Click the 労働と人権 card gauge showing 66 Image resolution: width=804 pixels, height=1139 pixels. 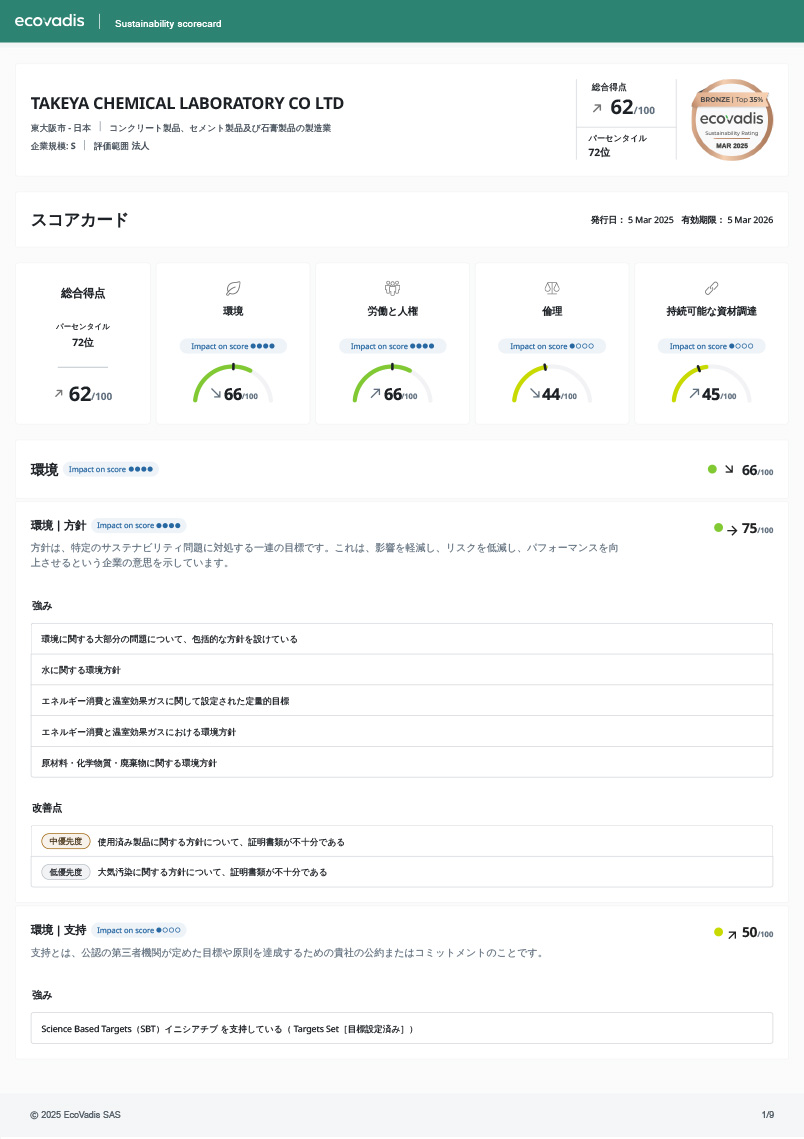(x=392, y=384)
